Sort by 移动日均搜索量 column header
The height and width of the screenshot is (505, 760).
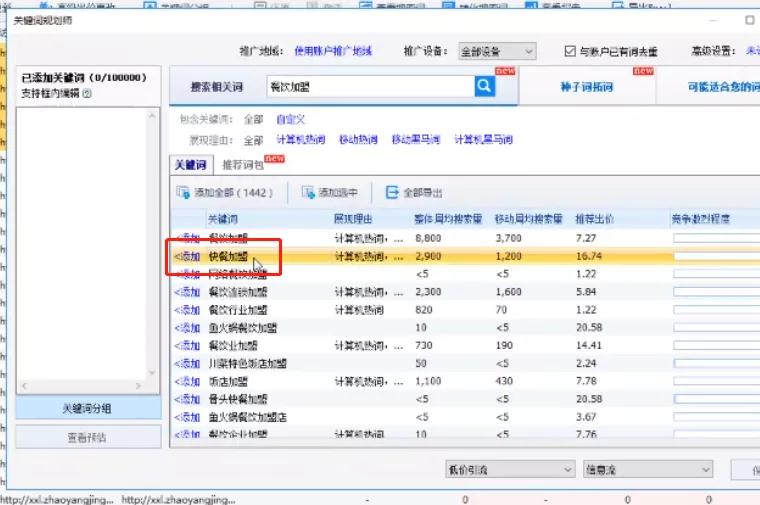pos(528,219)
